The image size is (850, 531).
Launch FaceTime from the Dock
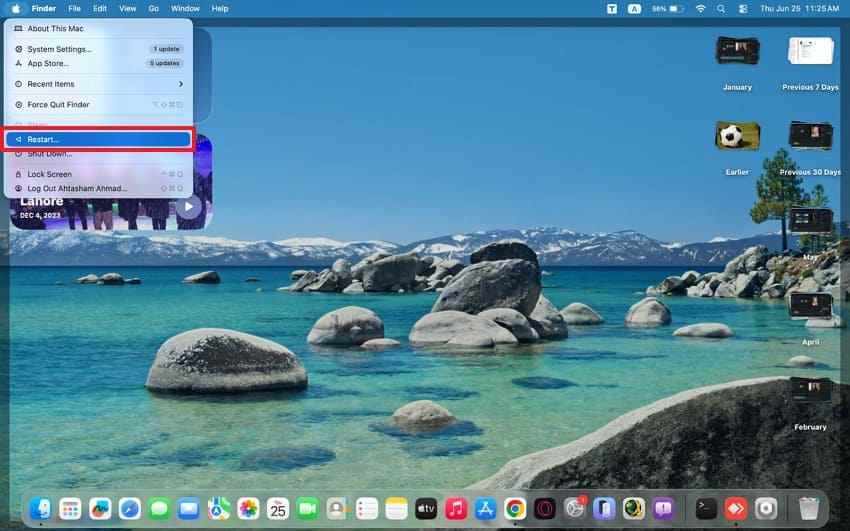307,509
